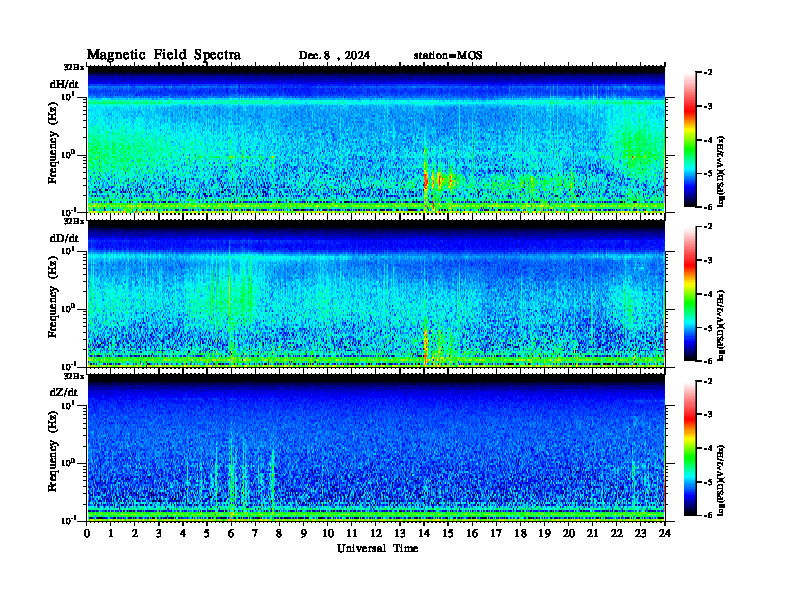Click hour tick label "6" on time axis
Image resolution: width=792 pixels, height=612 pixels.
pyautogui.click(x=231, y=533)
